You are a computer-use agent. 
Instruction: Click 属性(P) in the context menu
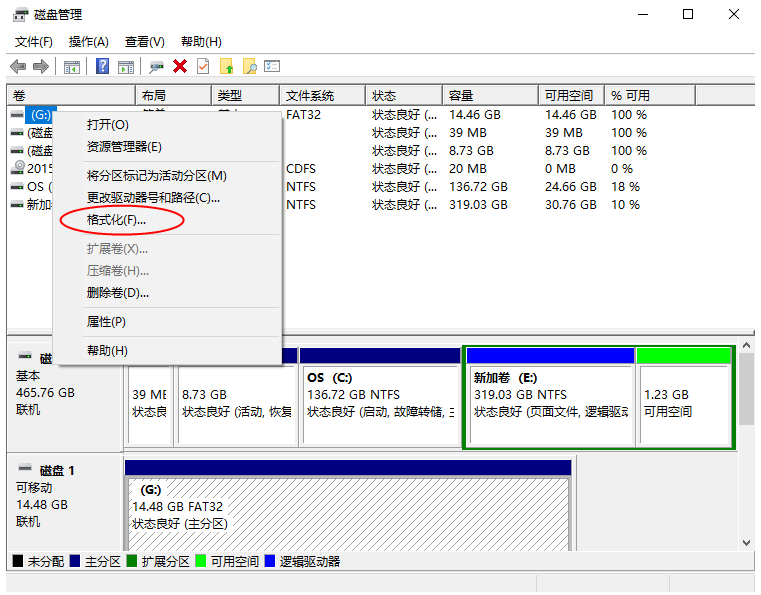click(x=106, y=322)
